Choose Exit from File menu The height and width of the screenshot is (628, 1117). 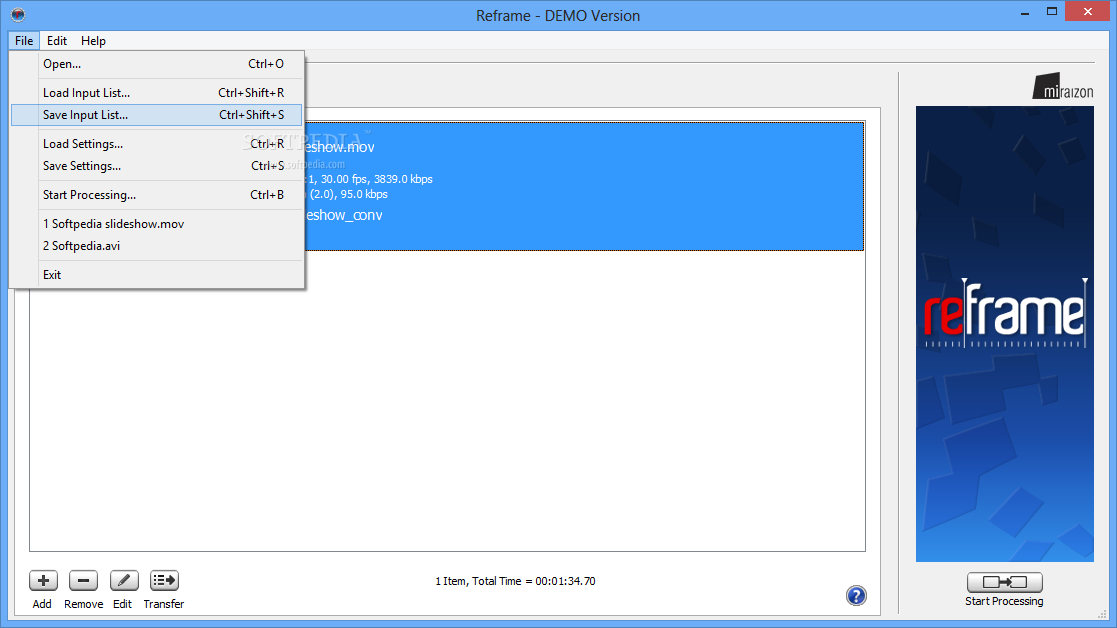[x=157, y=275]
